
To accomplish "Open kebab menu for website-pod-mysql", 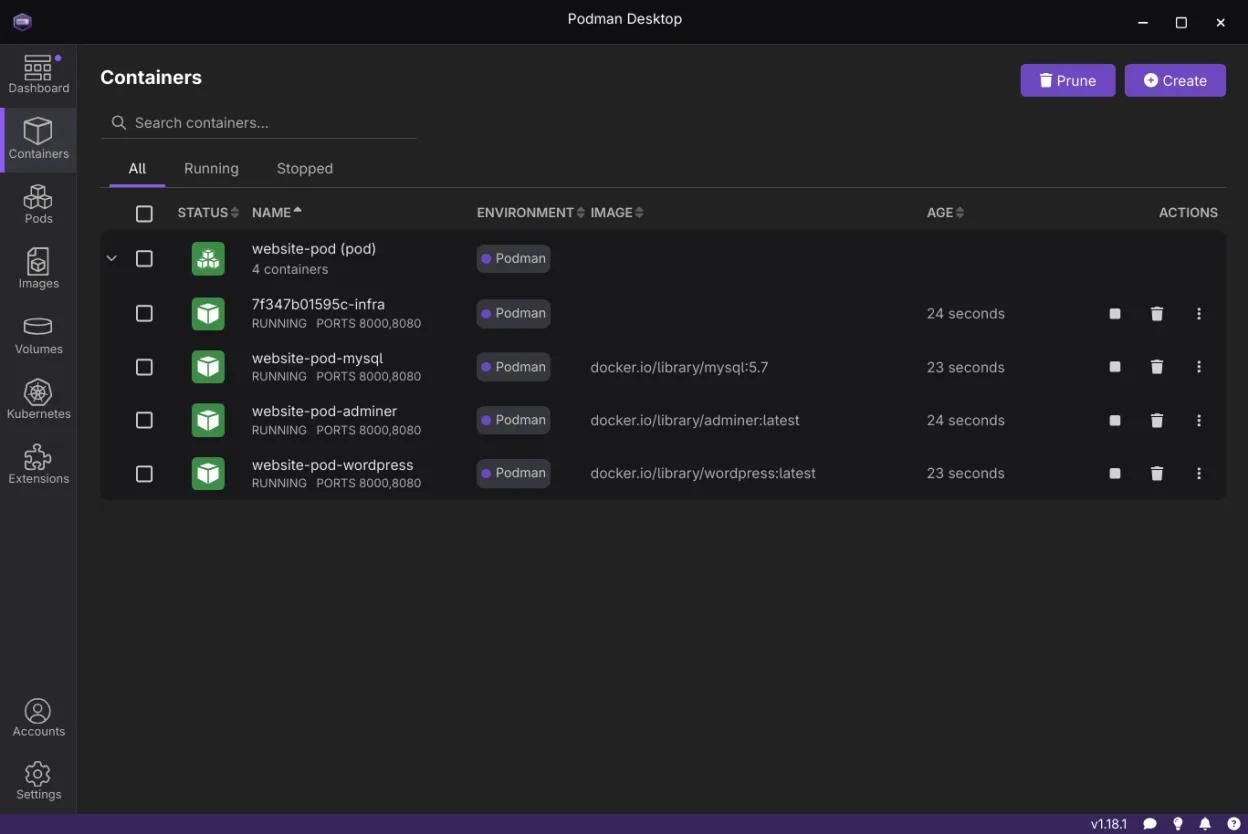I will coord(1199,367).
